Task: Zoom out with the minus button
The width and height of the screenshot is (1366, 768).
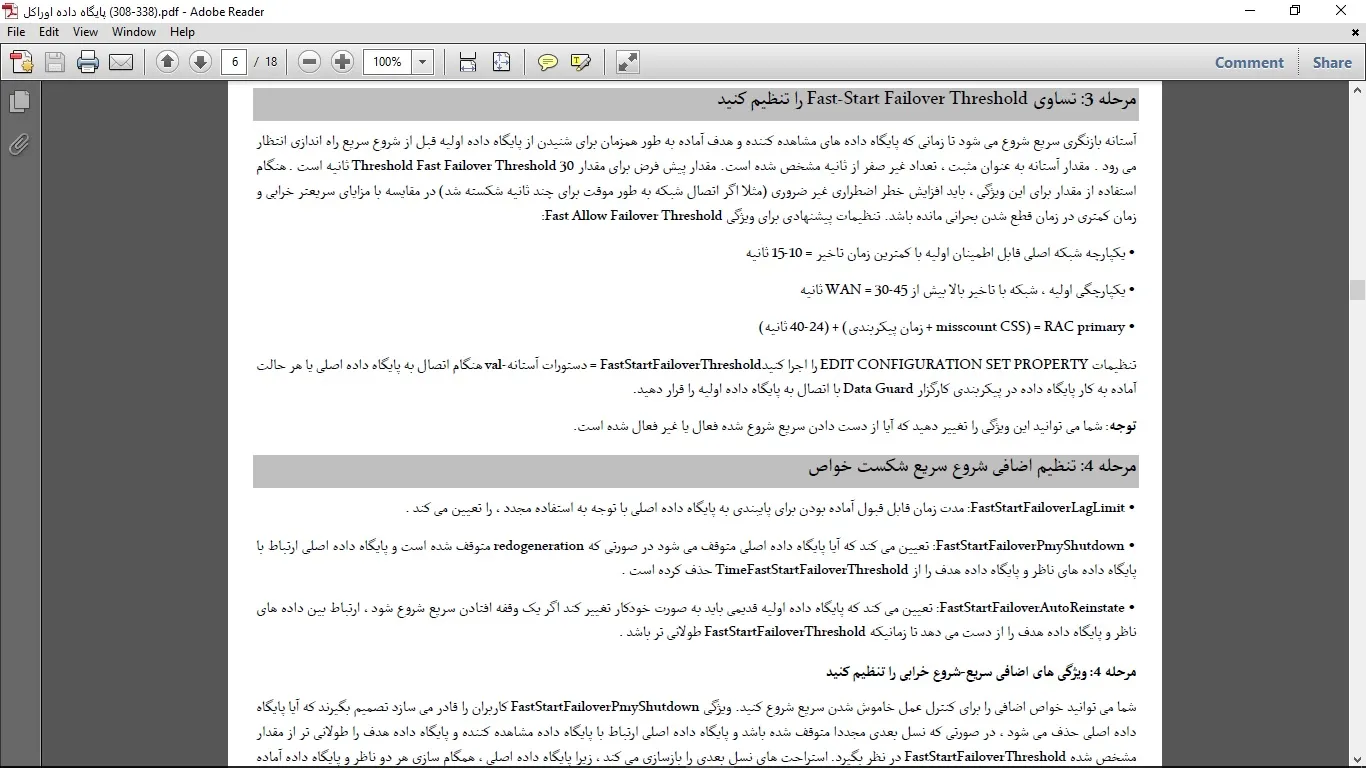Action: click(310, 62)
